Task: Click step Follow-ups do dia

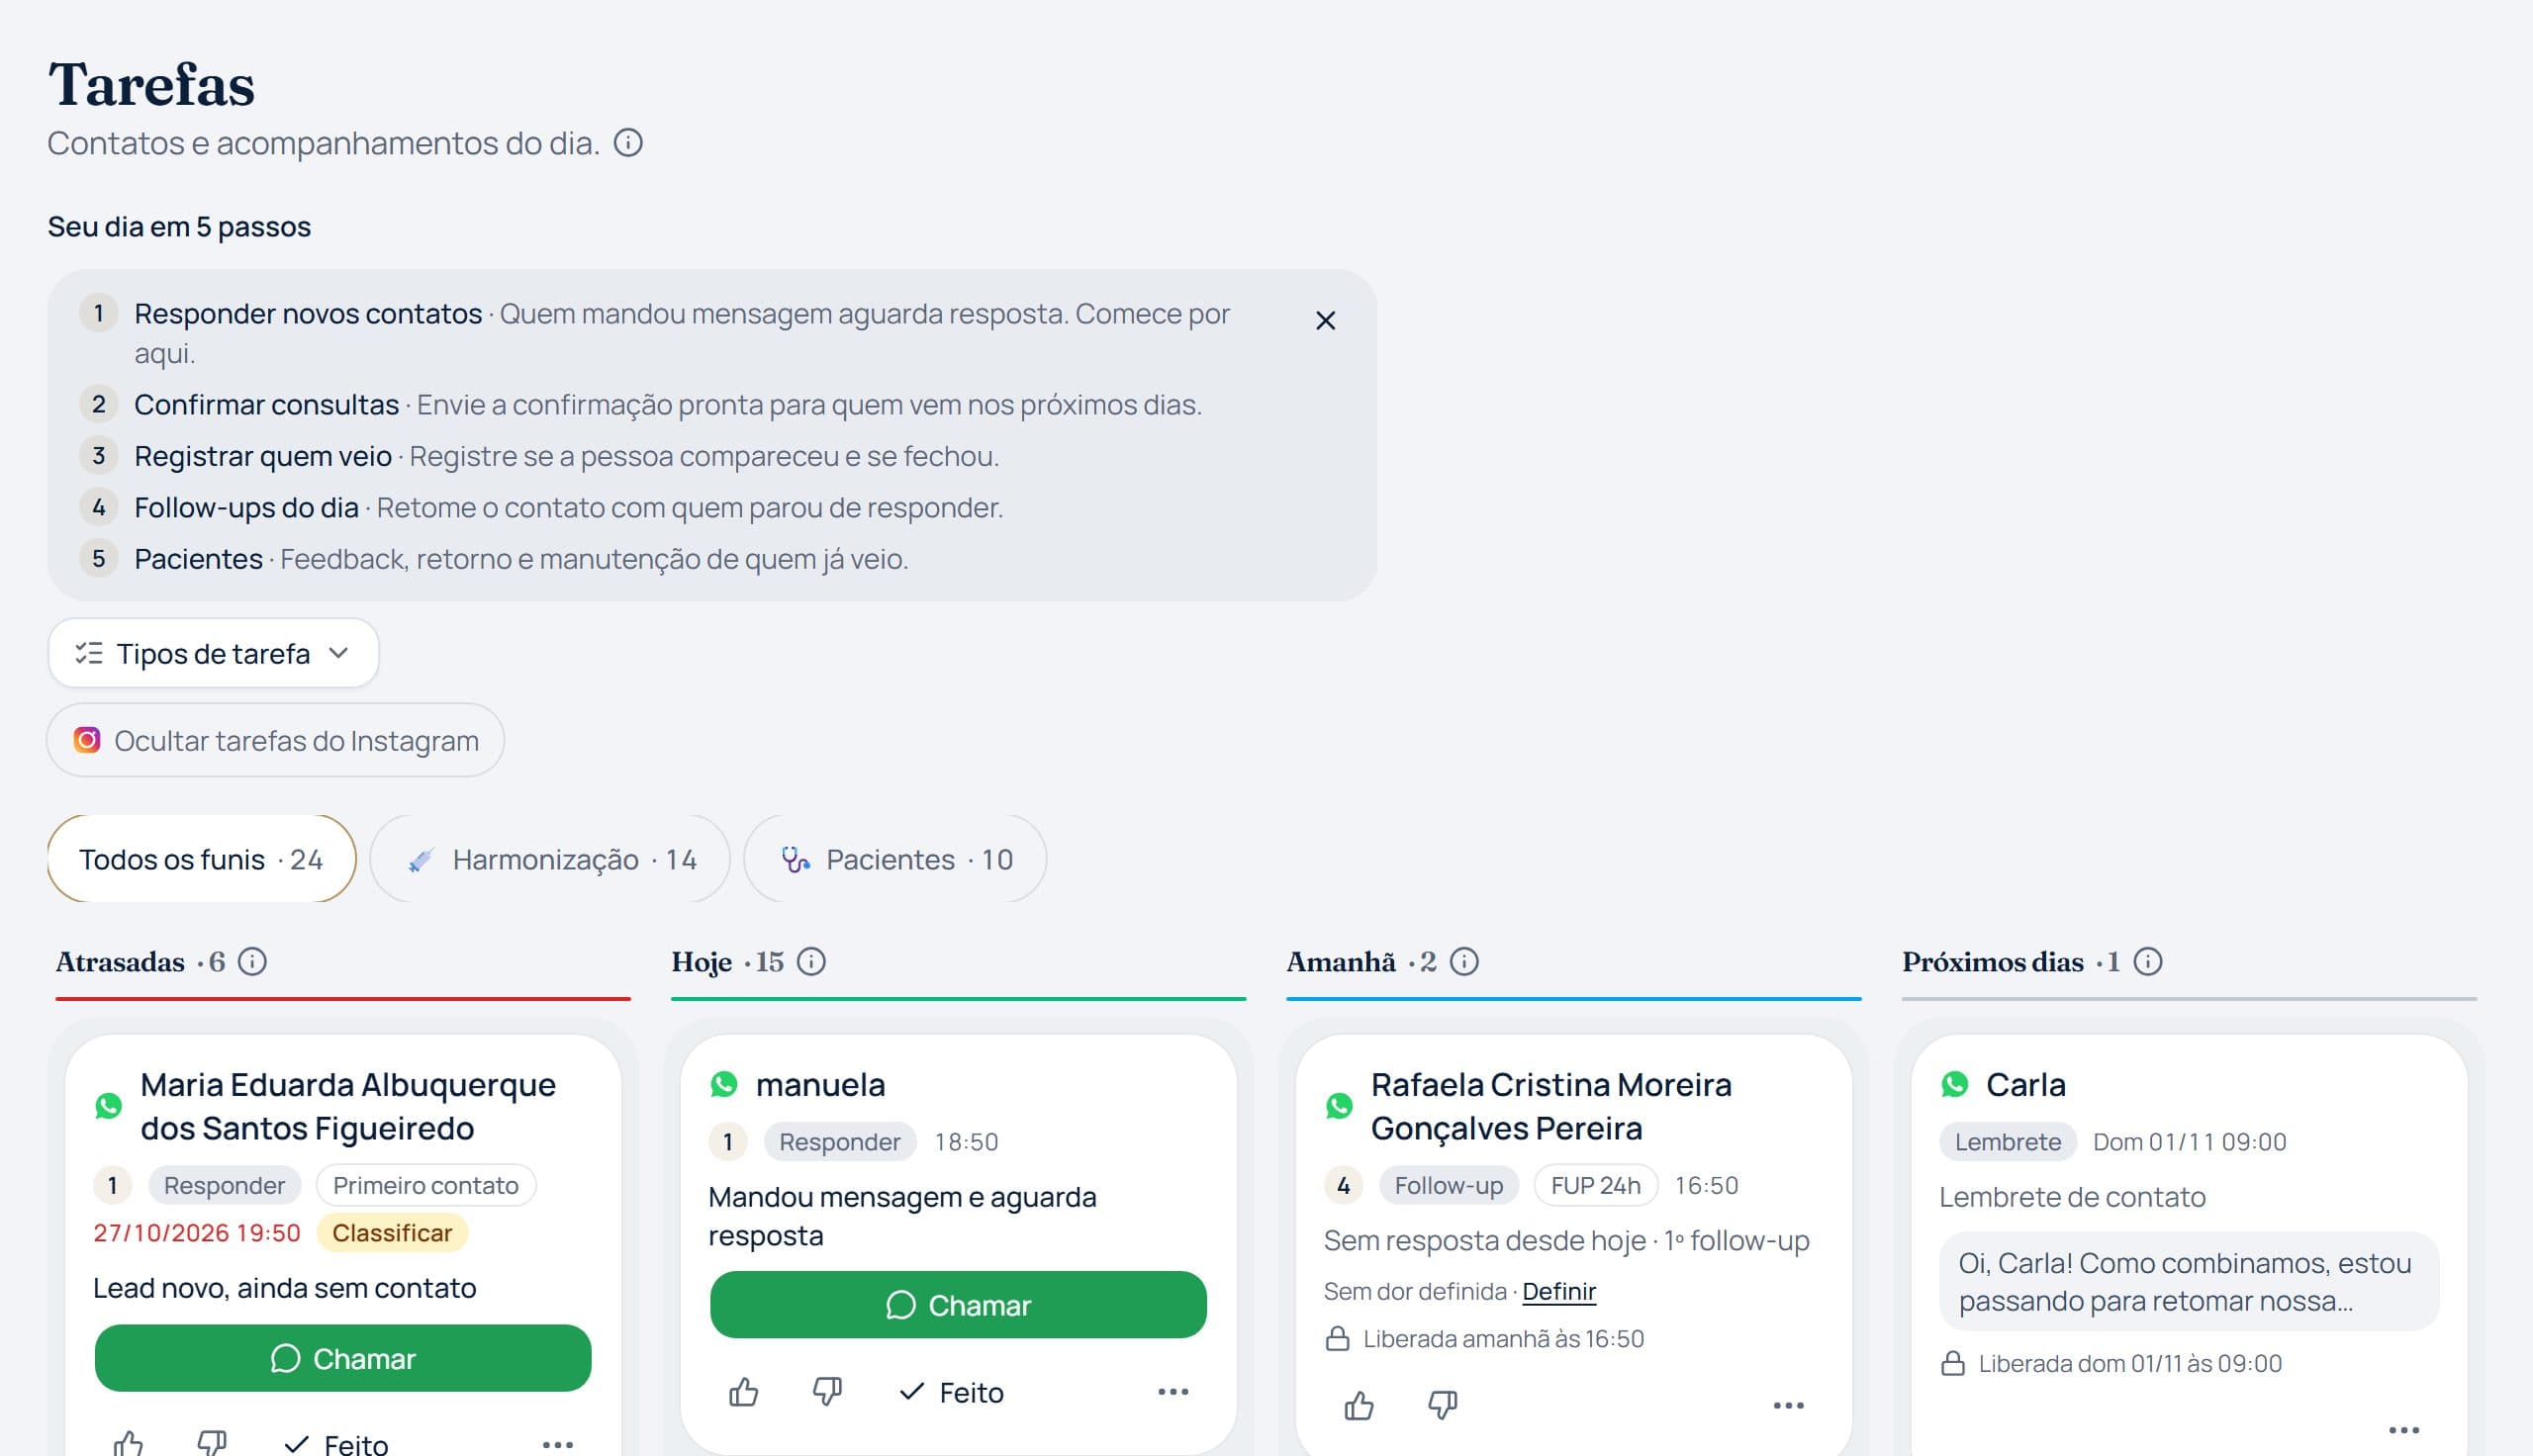Action: [246, 508]
